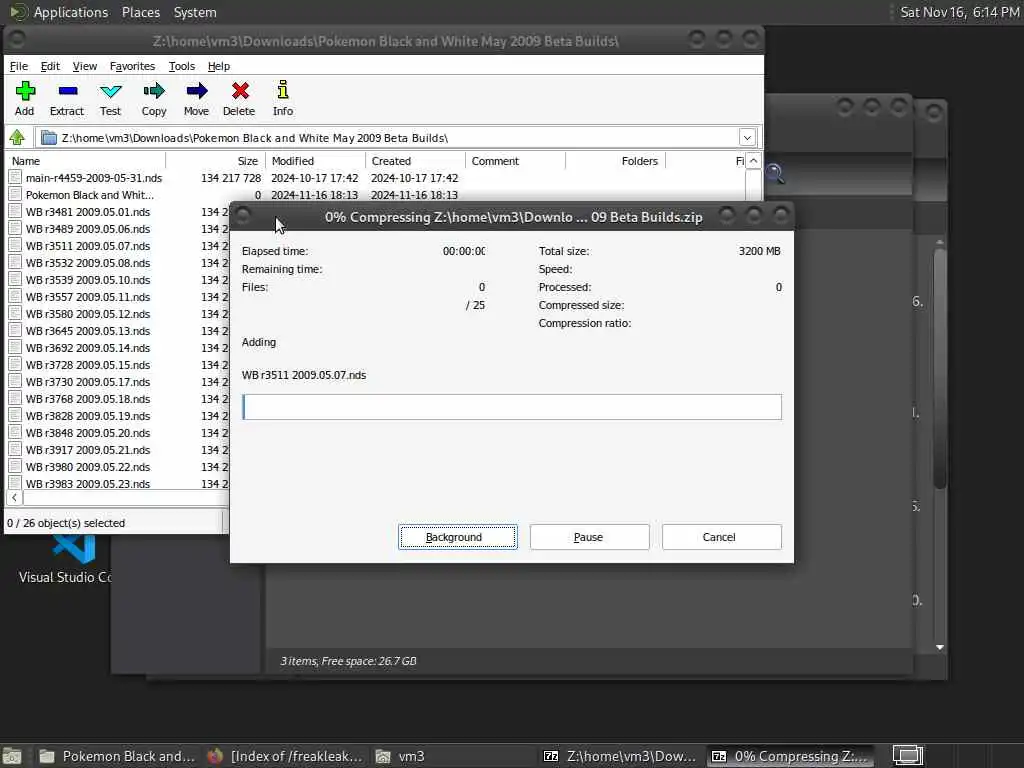Click the magnifier search icon in background window

pyautogui.click(x=775, y=174)
